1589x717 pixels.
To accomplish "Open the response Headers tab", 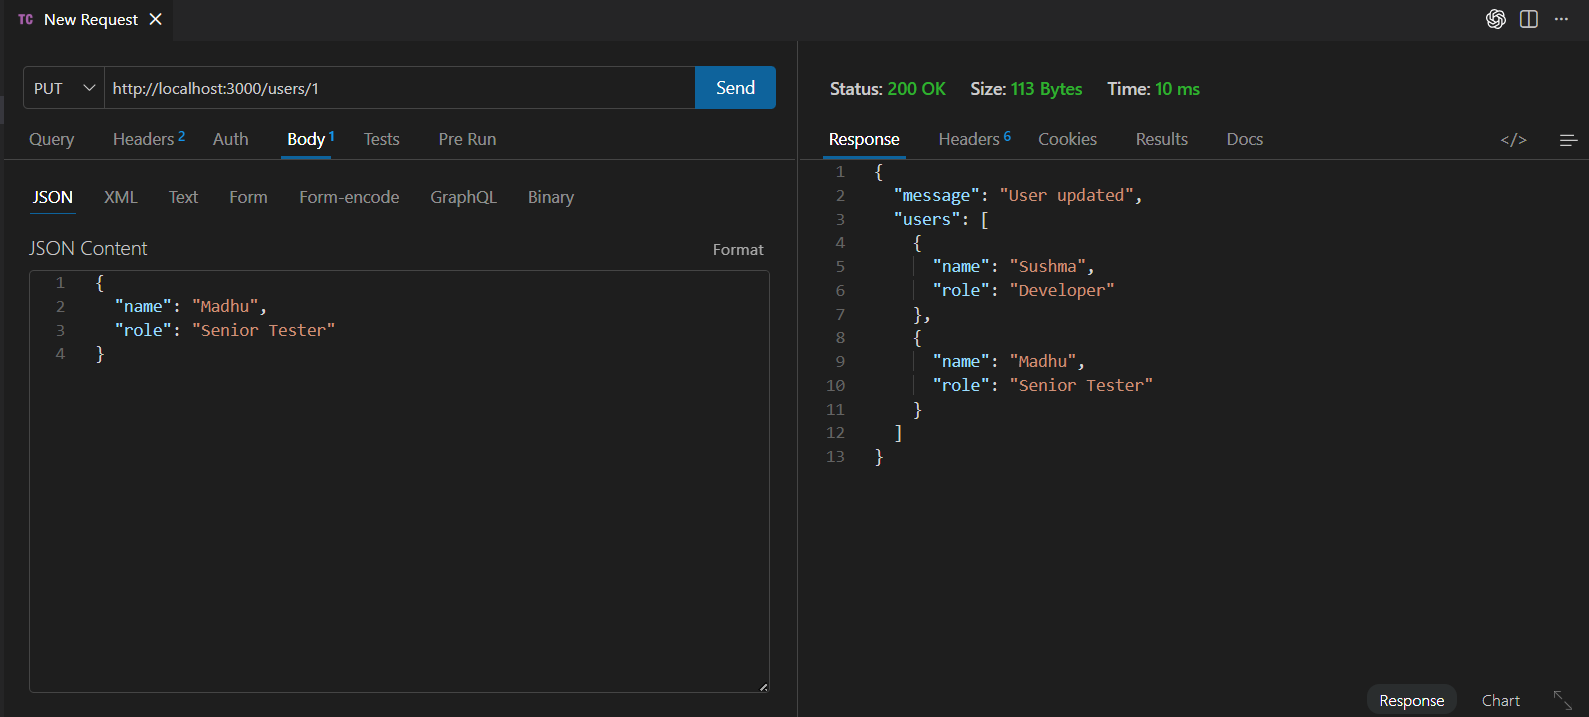I will pos(975,139).
